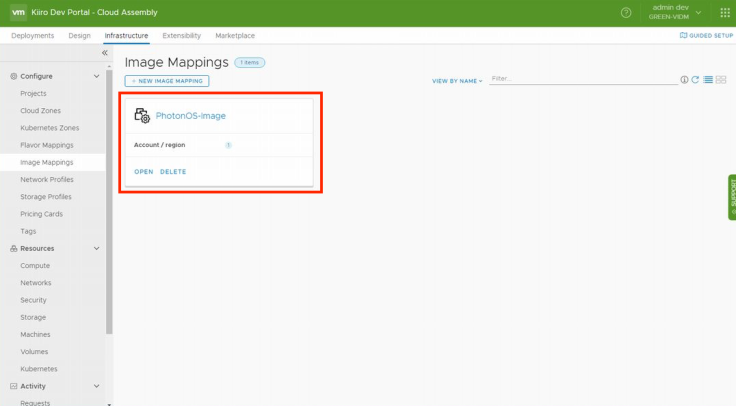Go to the Extensibility tab

click(x=182, y=36)
